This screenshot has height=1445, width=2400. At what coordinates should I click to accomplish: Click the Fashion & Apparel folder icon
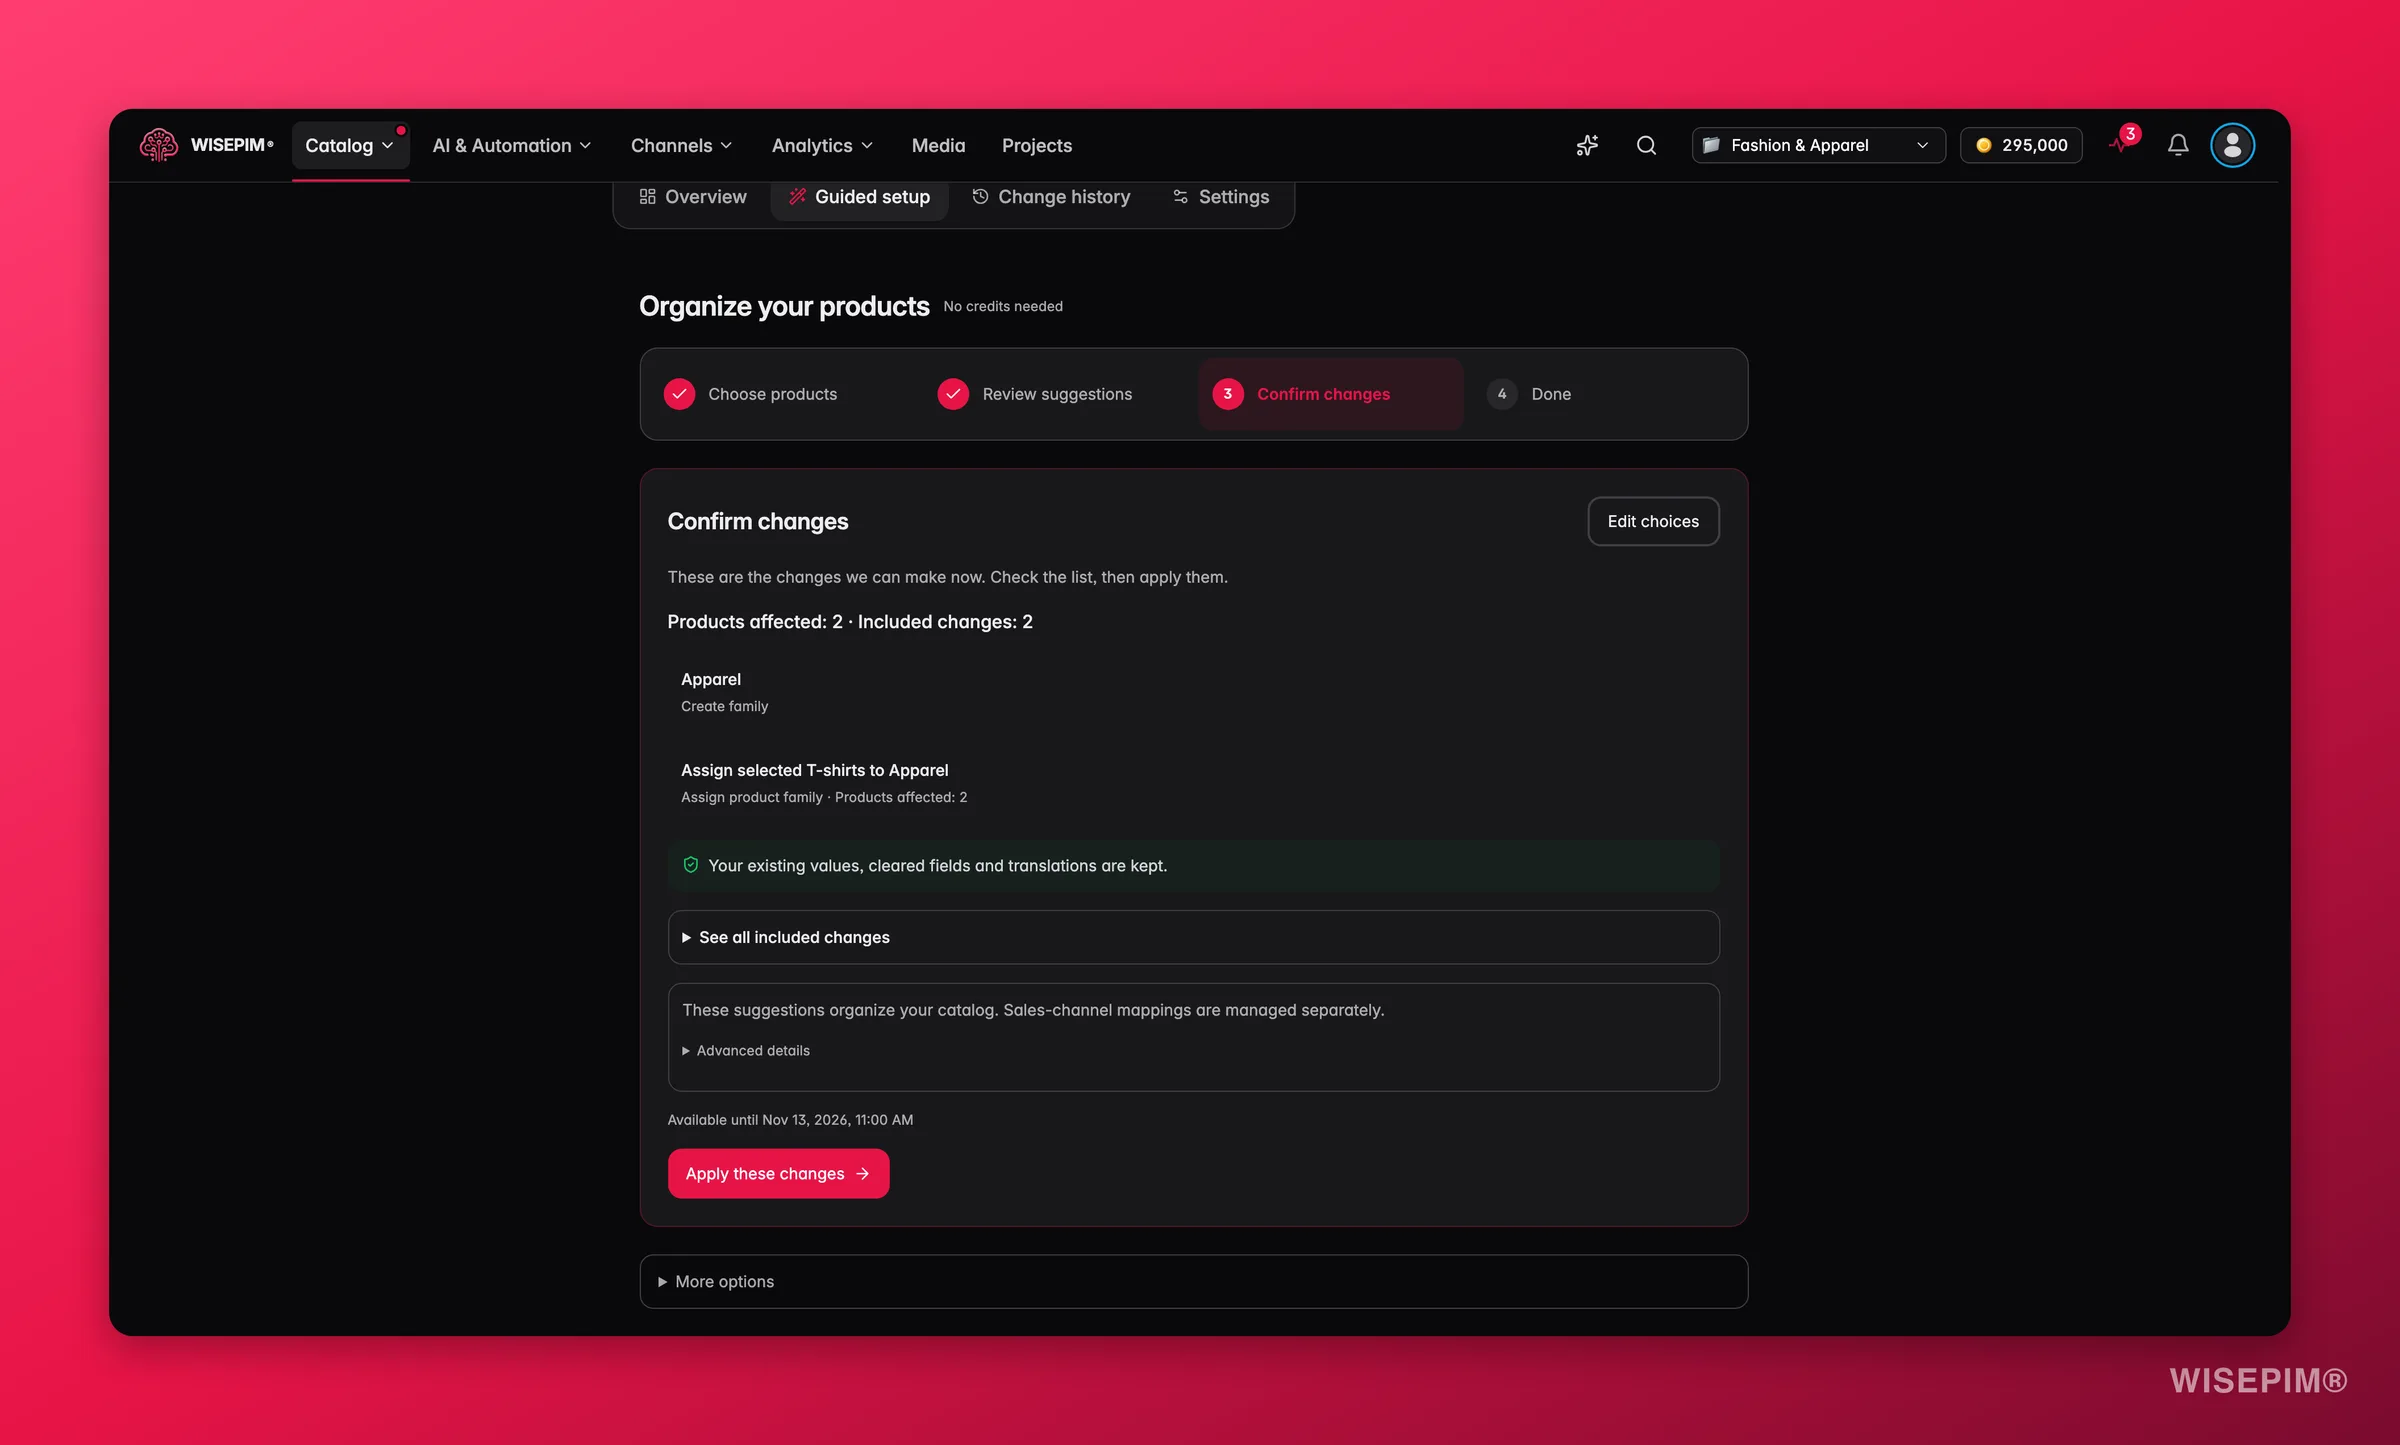[x=1711, y=145]
